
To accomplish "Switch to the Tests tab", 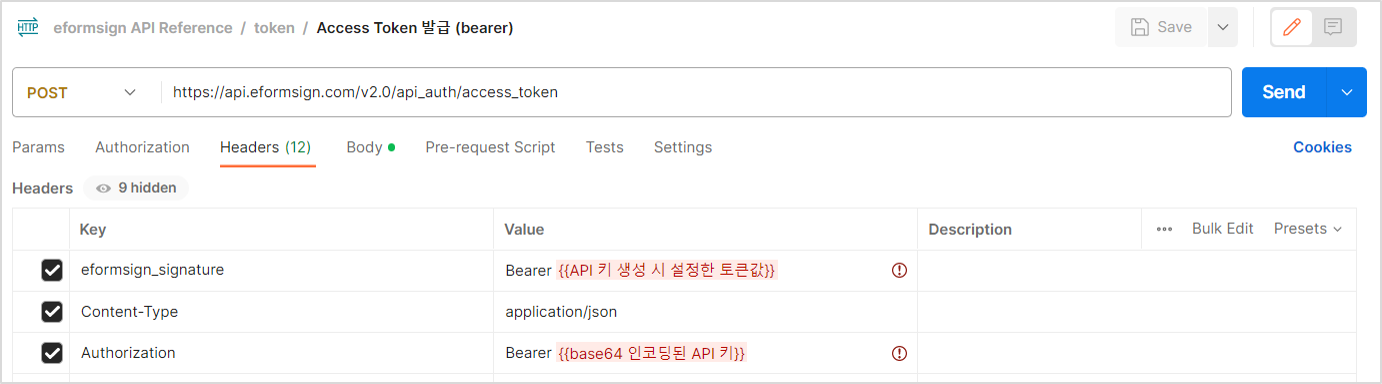I will [x=604, y=147].
